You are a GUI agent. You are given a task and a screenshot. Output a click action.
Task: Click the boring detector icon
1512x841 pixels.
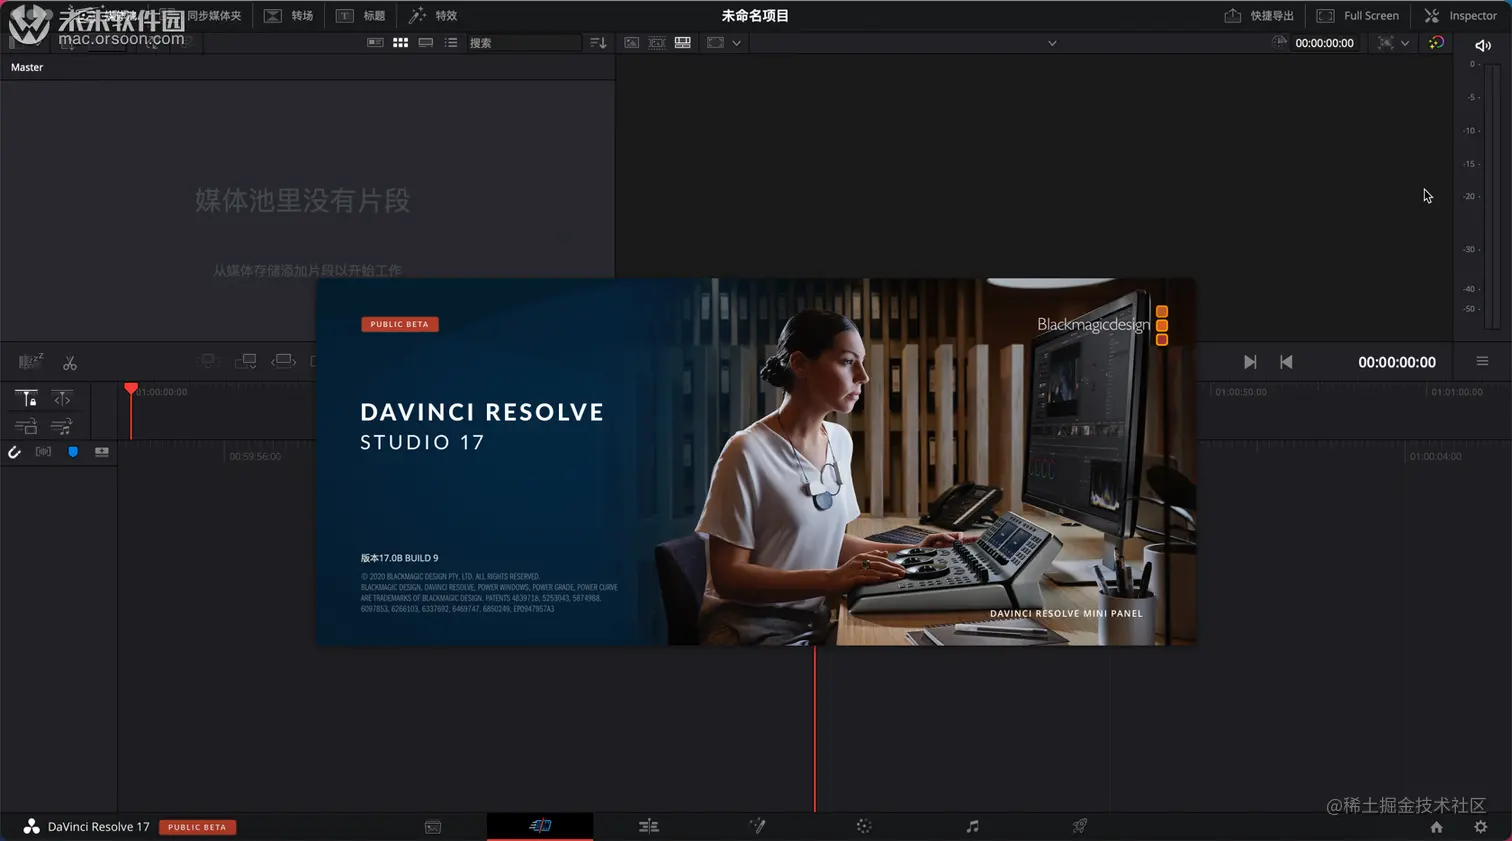pyautogui.click(x=31, y=361)
